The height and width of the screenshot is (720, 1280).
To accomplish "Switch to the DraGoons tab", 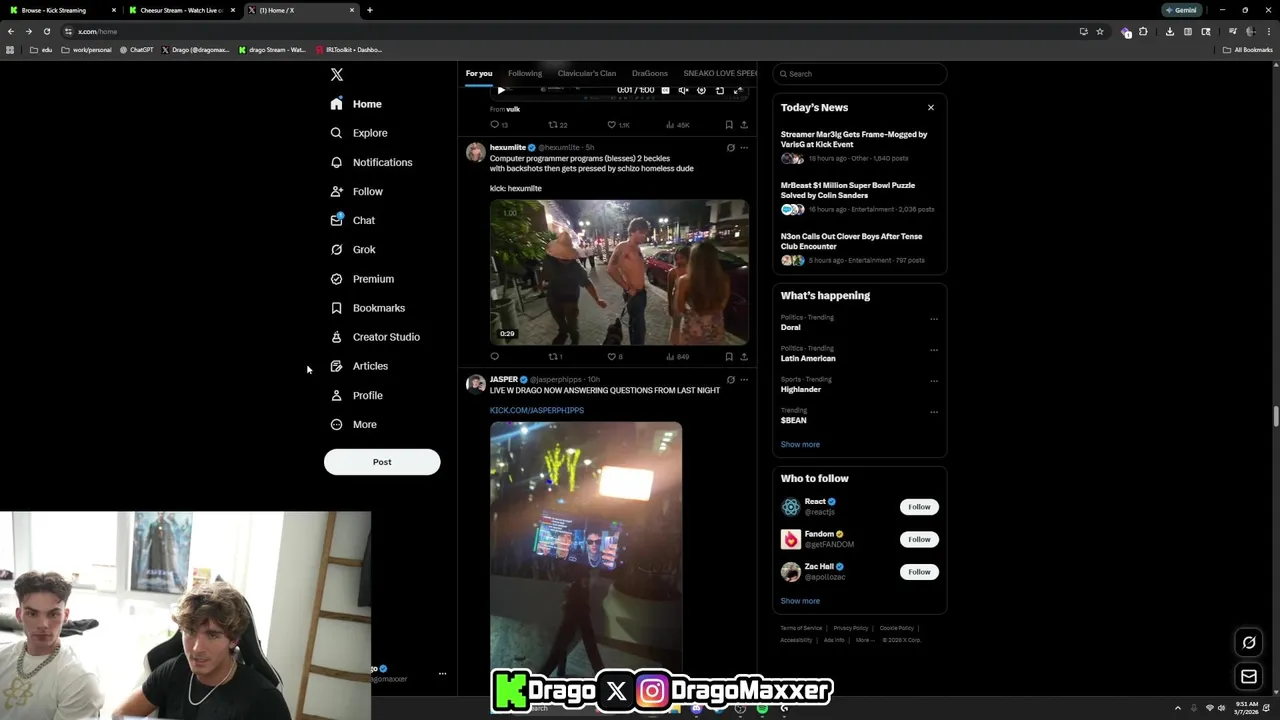I will tap(650, 73).
